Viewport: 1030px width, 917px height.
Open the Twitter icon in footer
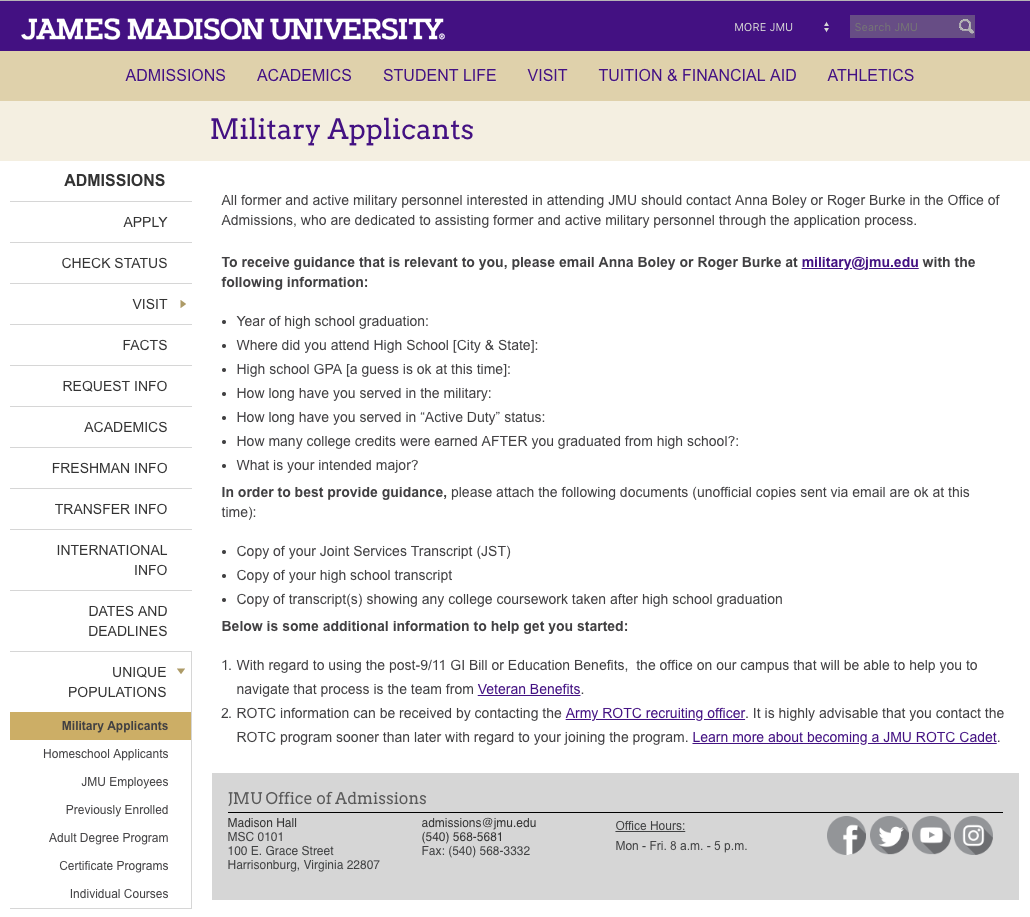tap(889, 836)
